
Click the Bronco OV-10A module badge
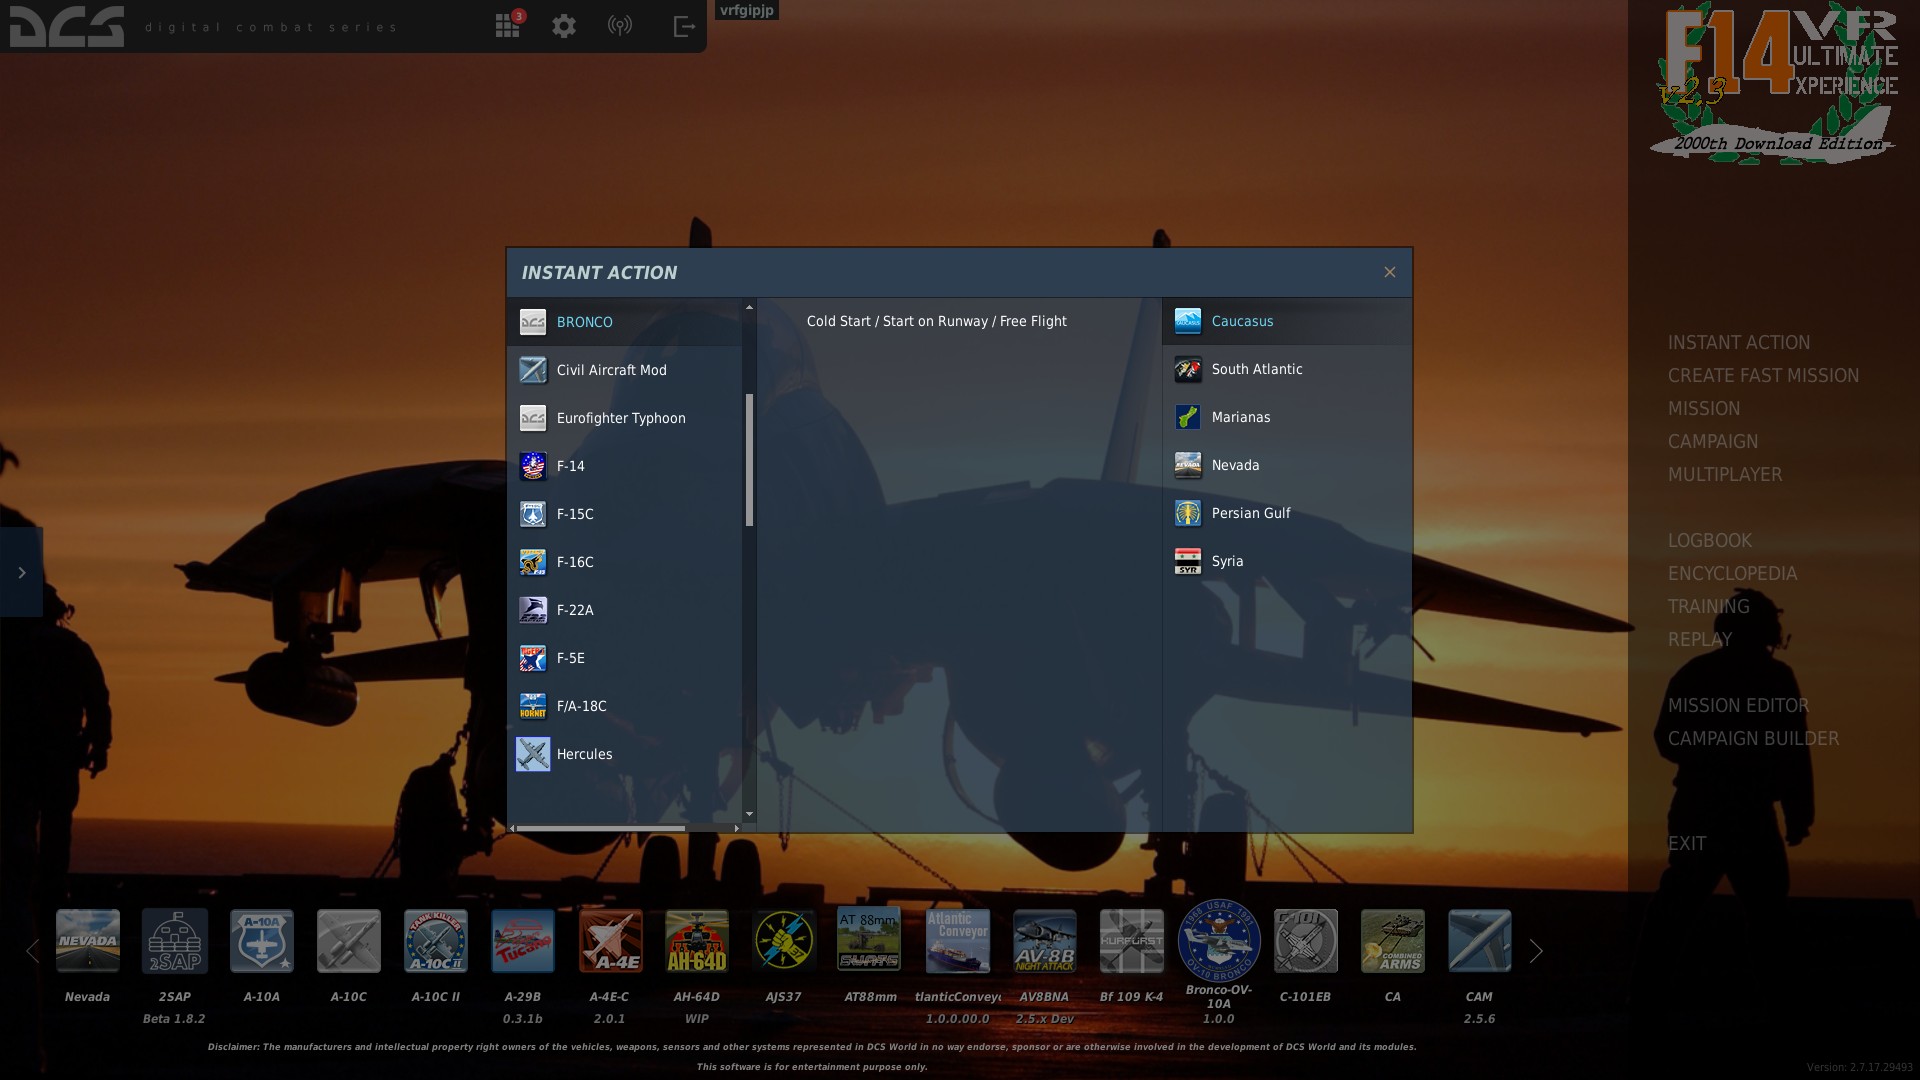pyautogui.click(x=1218, y=940)
